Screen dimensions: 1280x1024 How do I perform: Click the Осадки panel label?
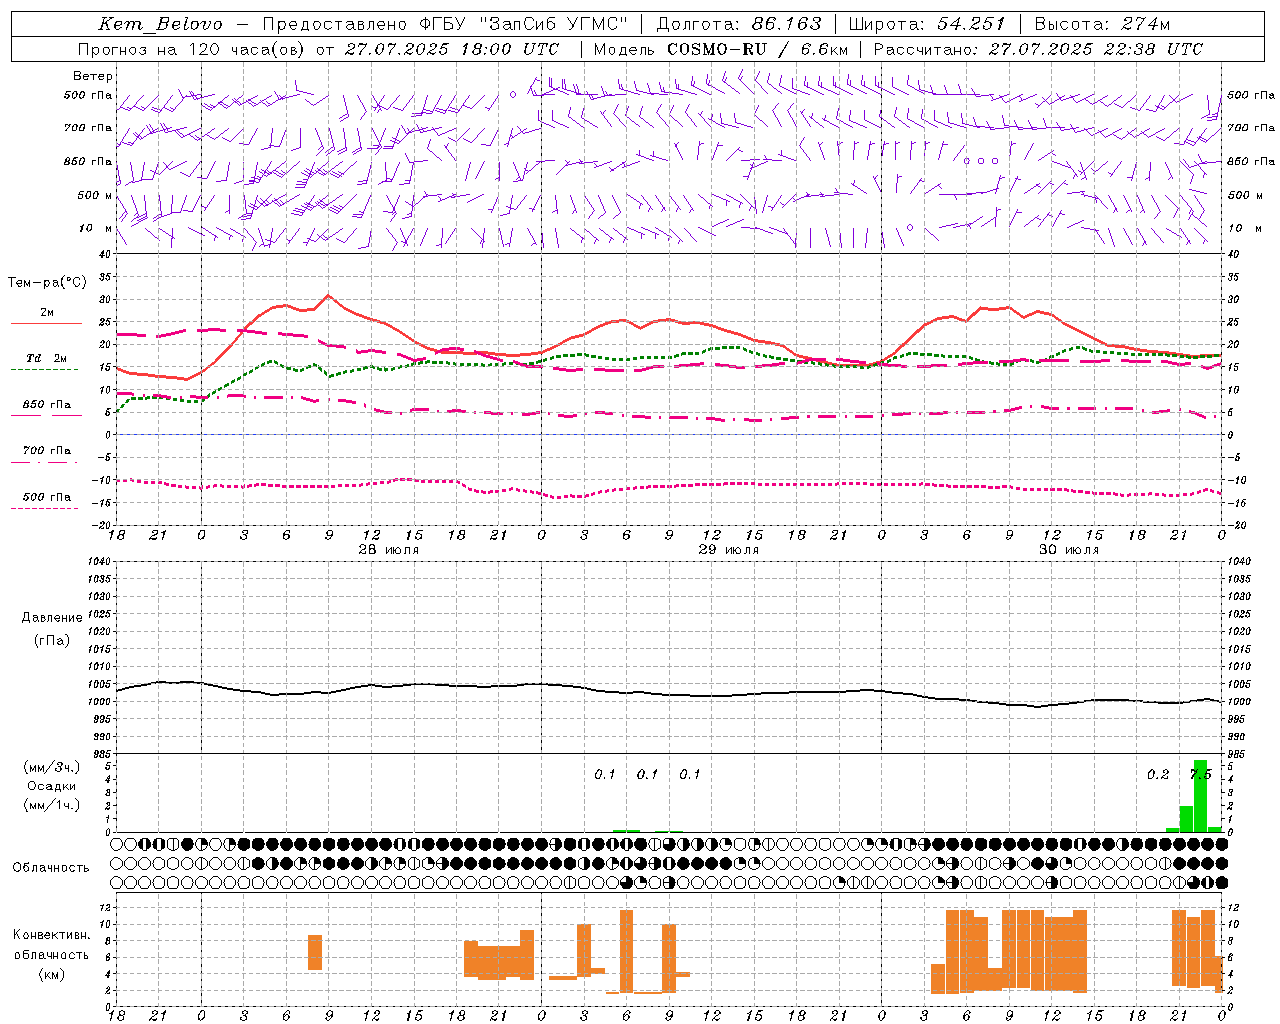[x=52, y=786]
